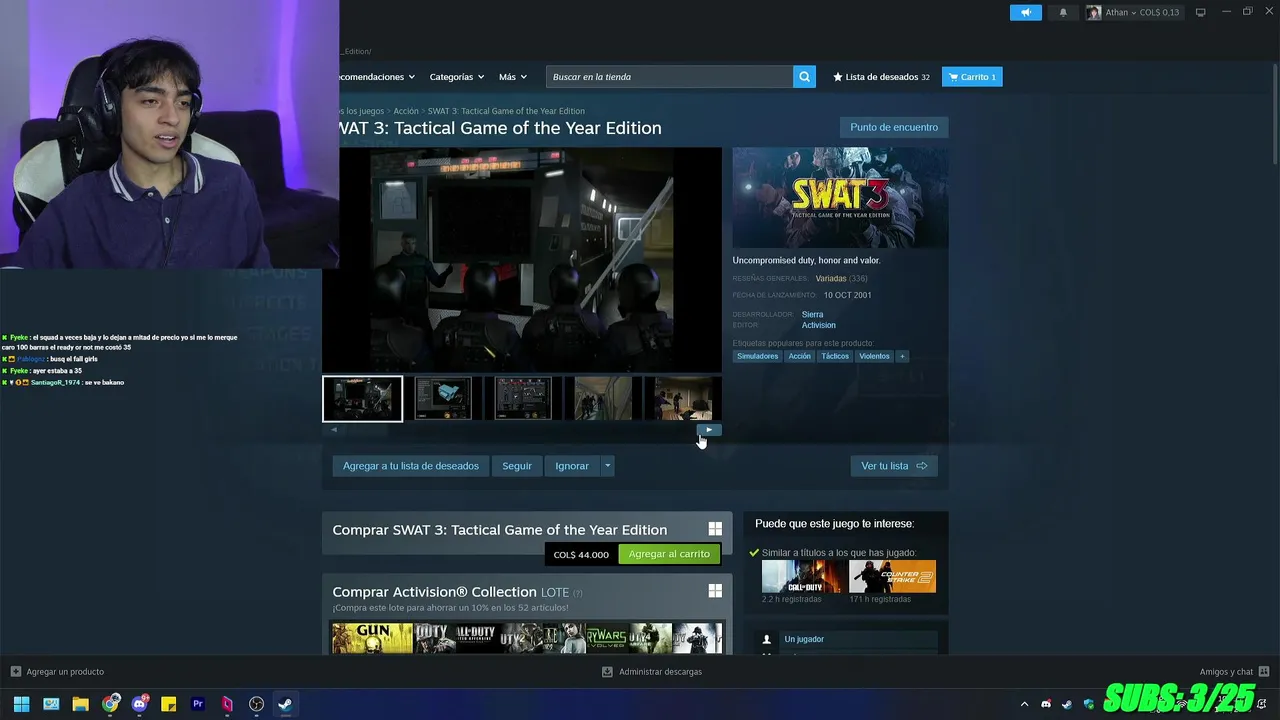Open File Explorer from the taskbar
This screenshot has height=720, width=1280.
click(x=80, y=704)
